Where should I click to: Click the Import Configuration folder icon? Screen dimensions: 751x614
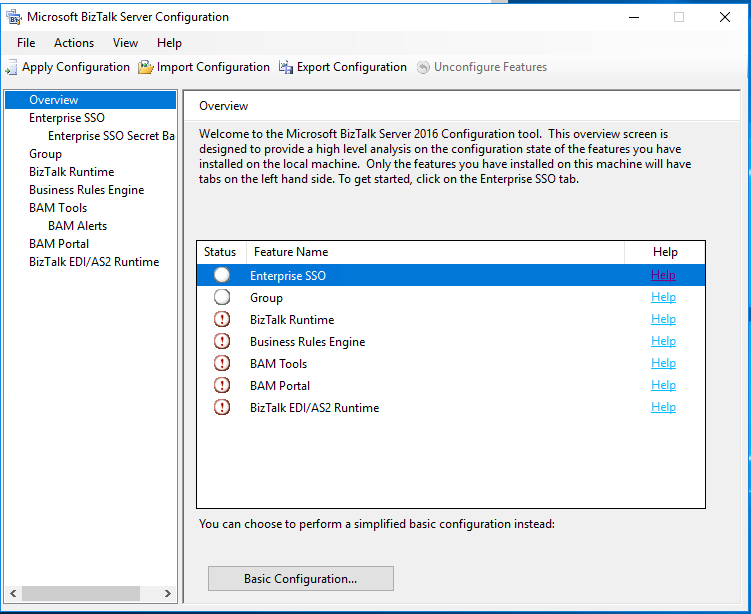146,67
